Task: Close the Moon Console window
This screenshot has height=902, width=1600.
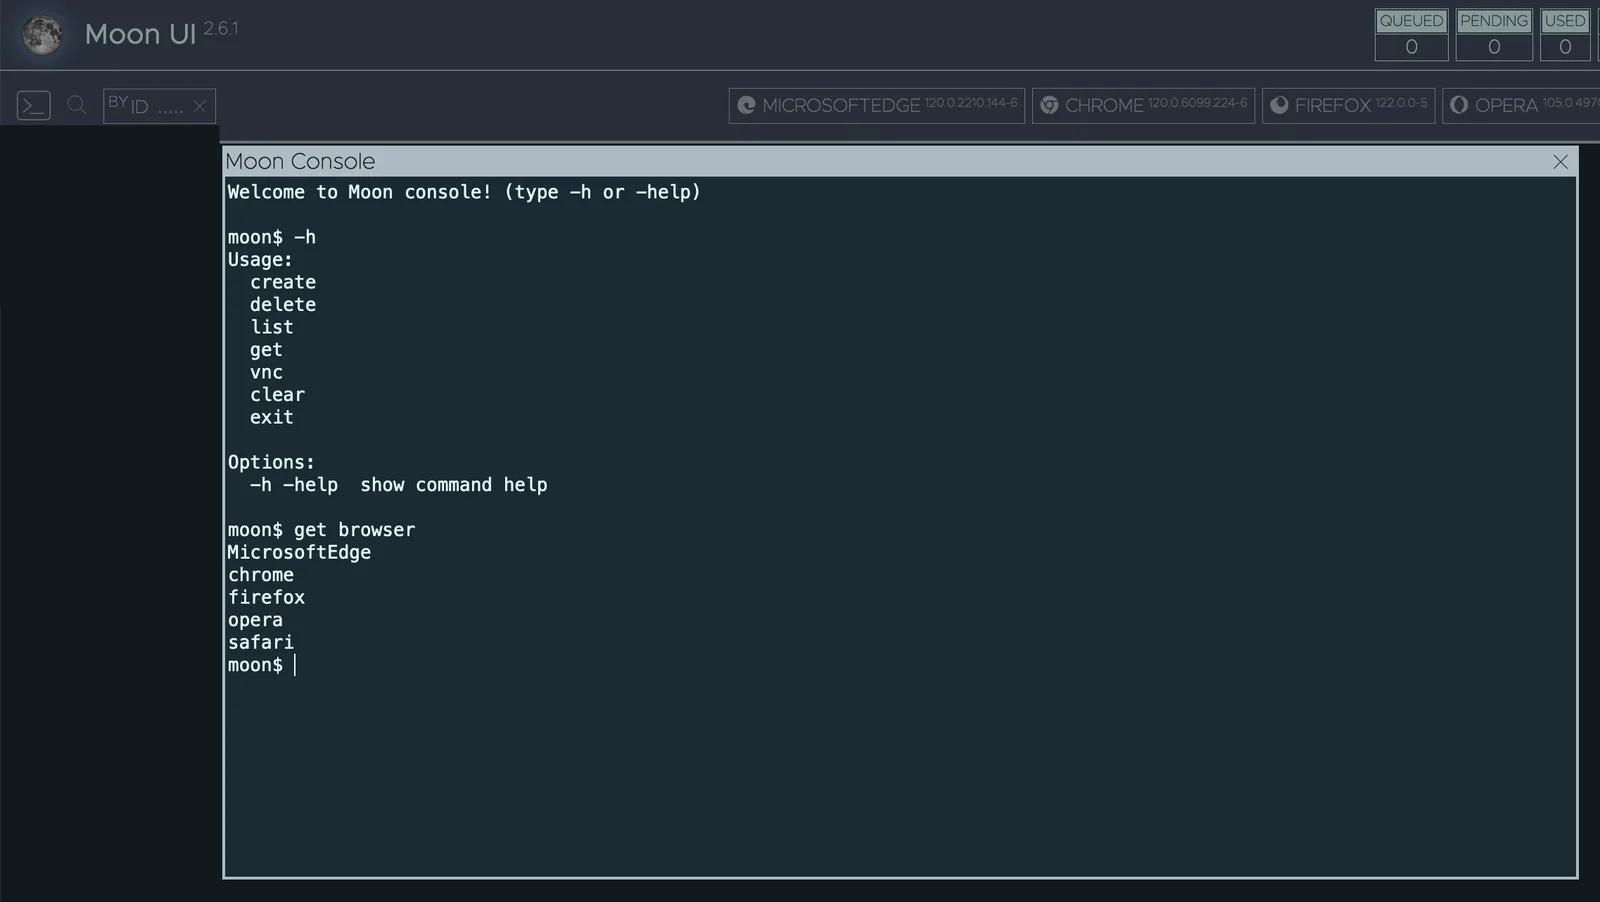Action: click(1560, 162)
